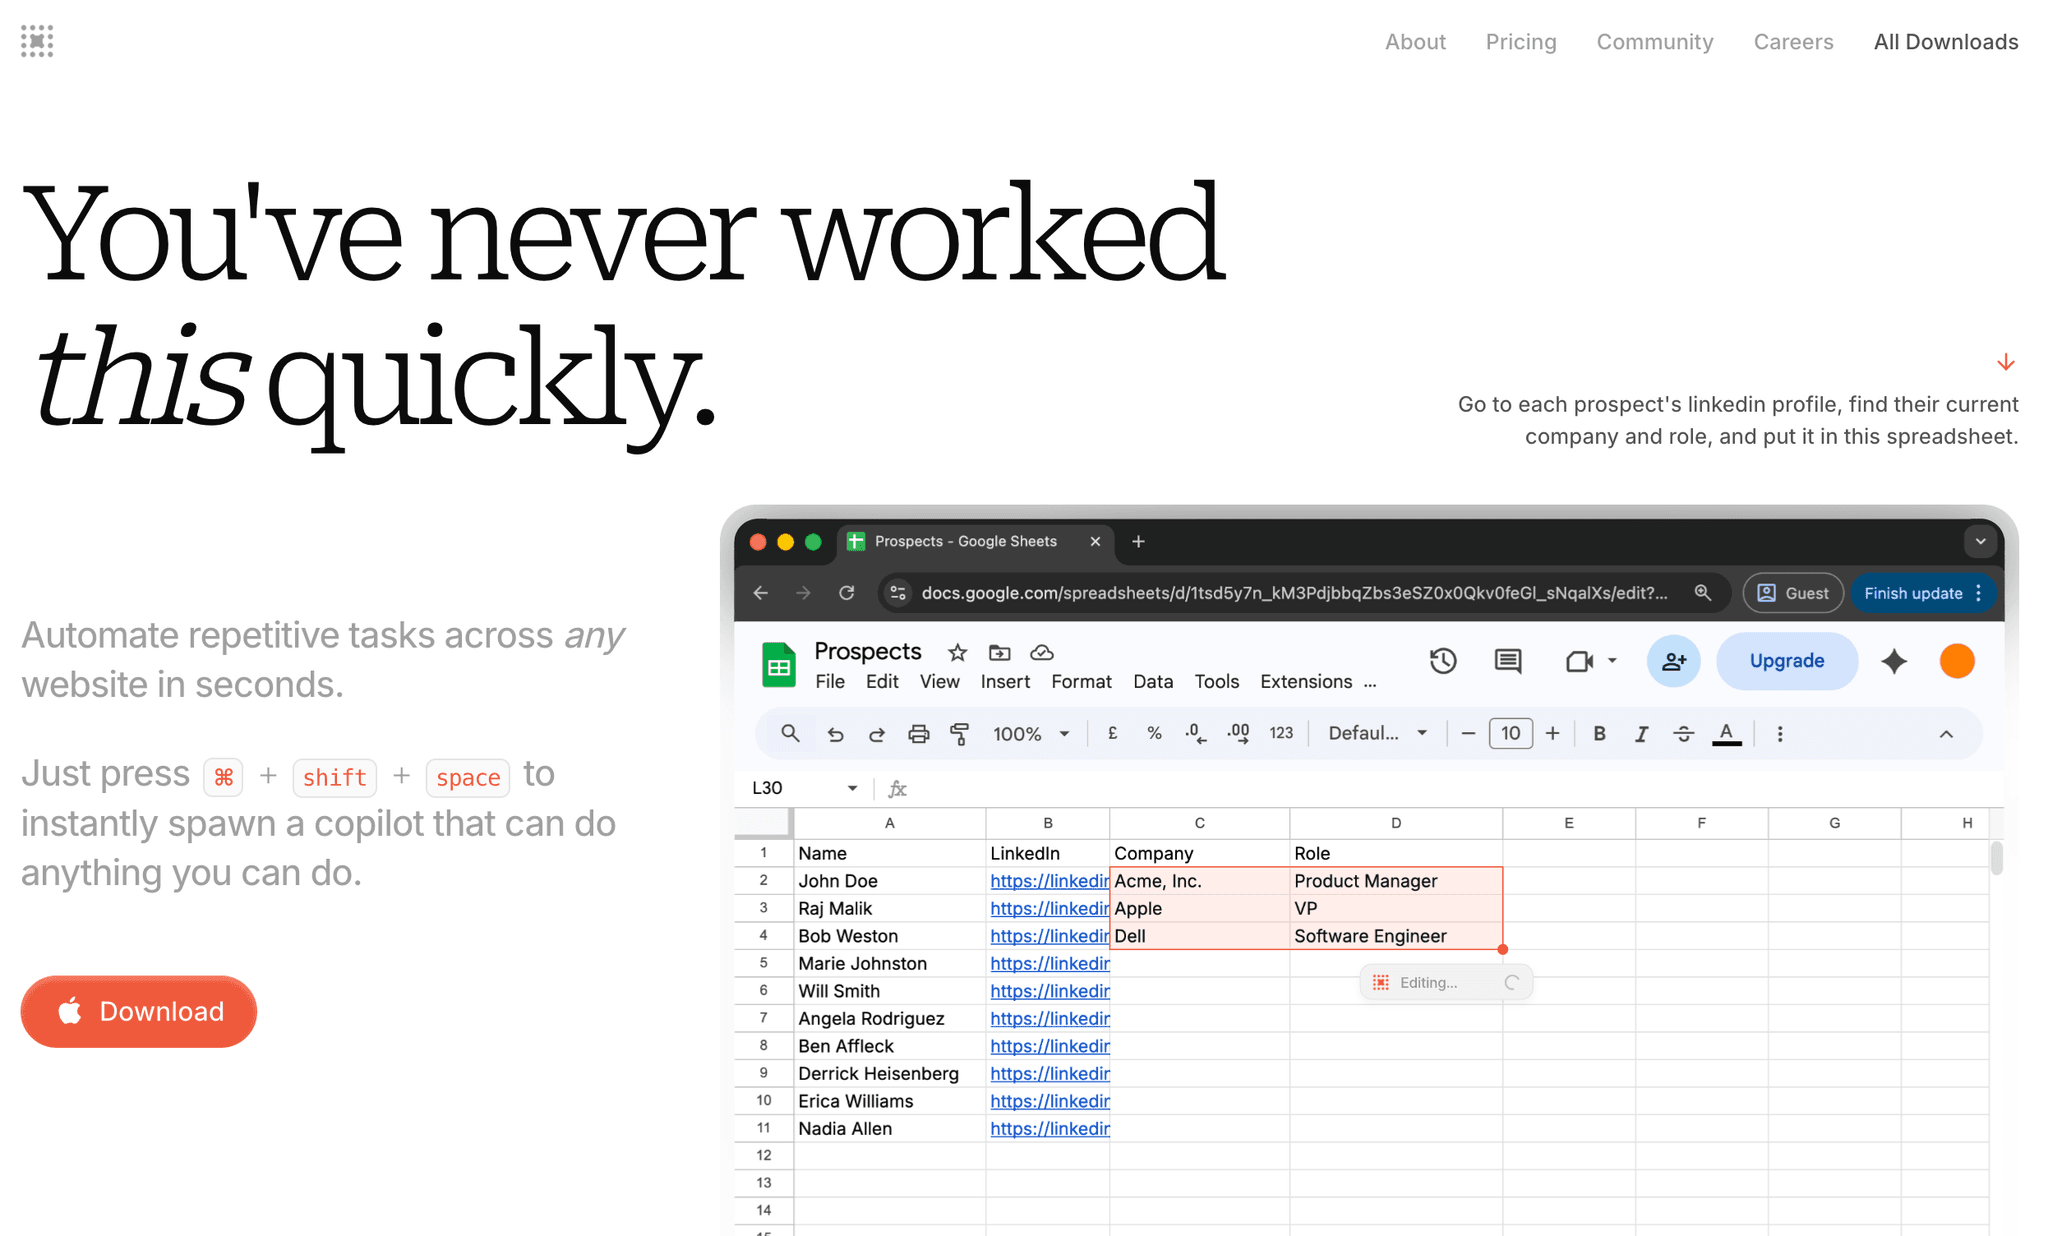
Task: Open the Format menu
Action: coord(1081,682)
